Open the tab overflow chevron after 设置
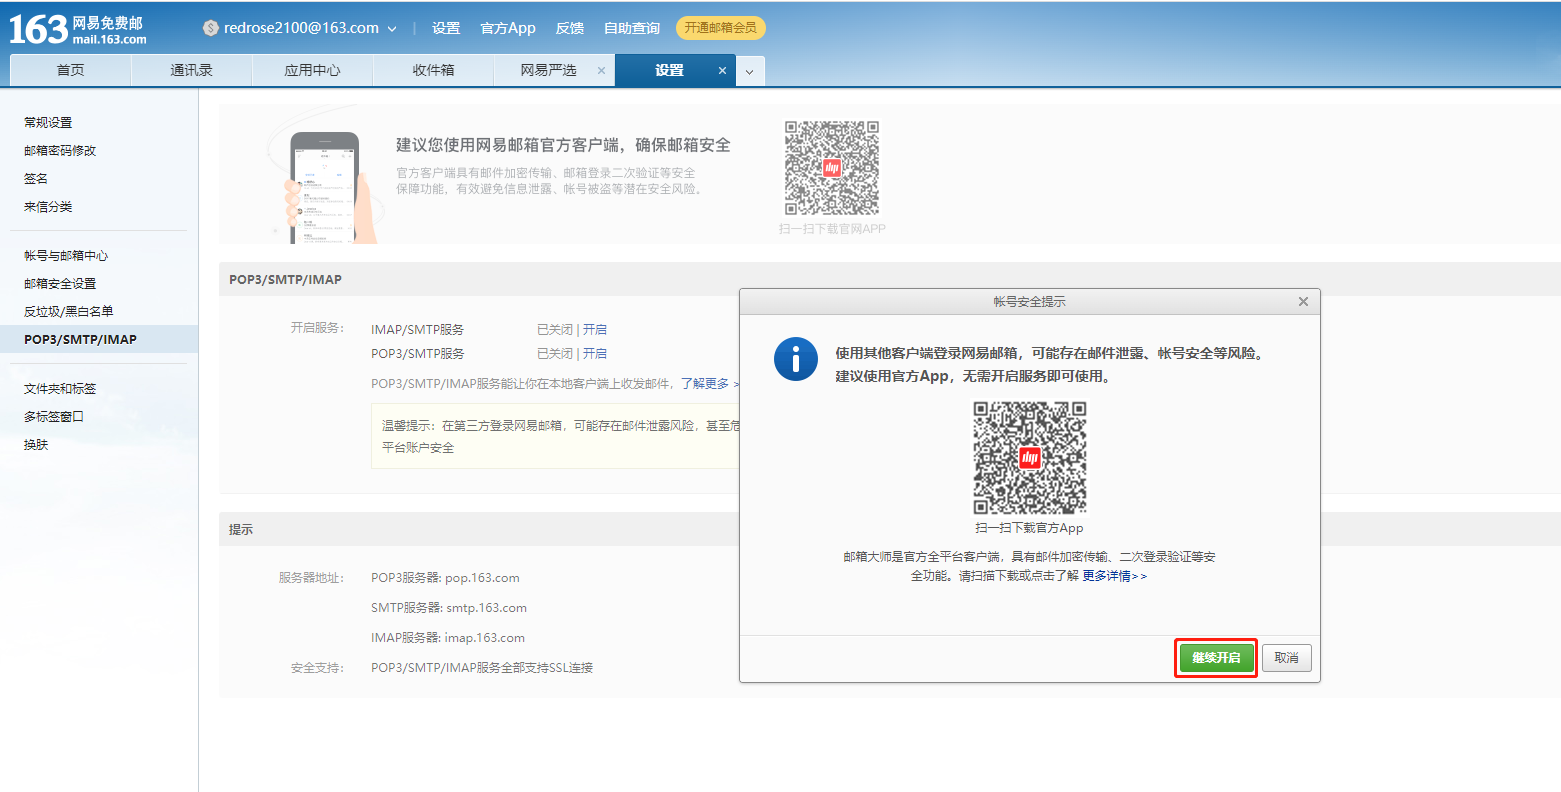1561x792 pixels. 750,71
